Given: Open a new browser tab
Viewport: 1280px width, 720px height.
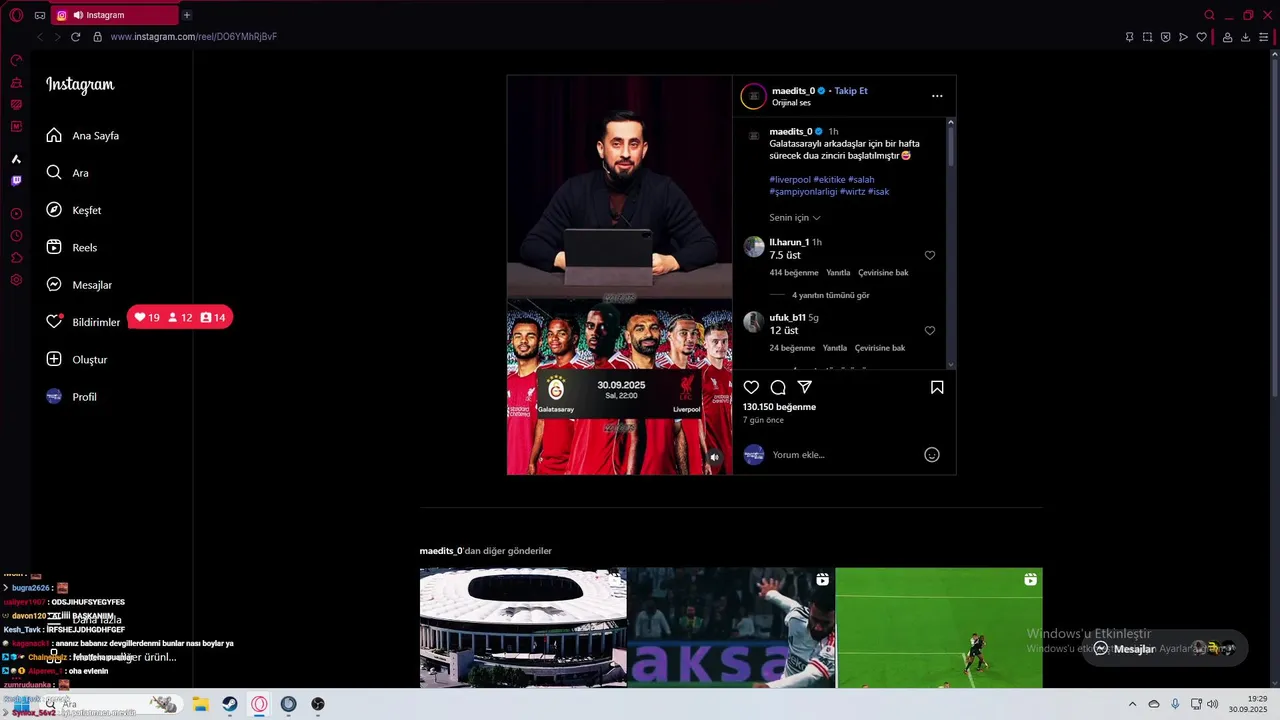Looking at the screenshot, I should pos(187,15).
